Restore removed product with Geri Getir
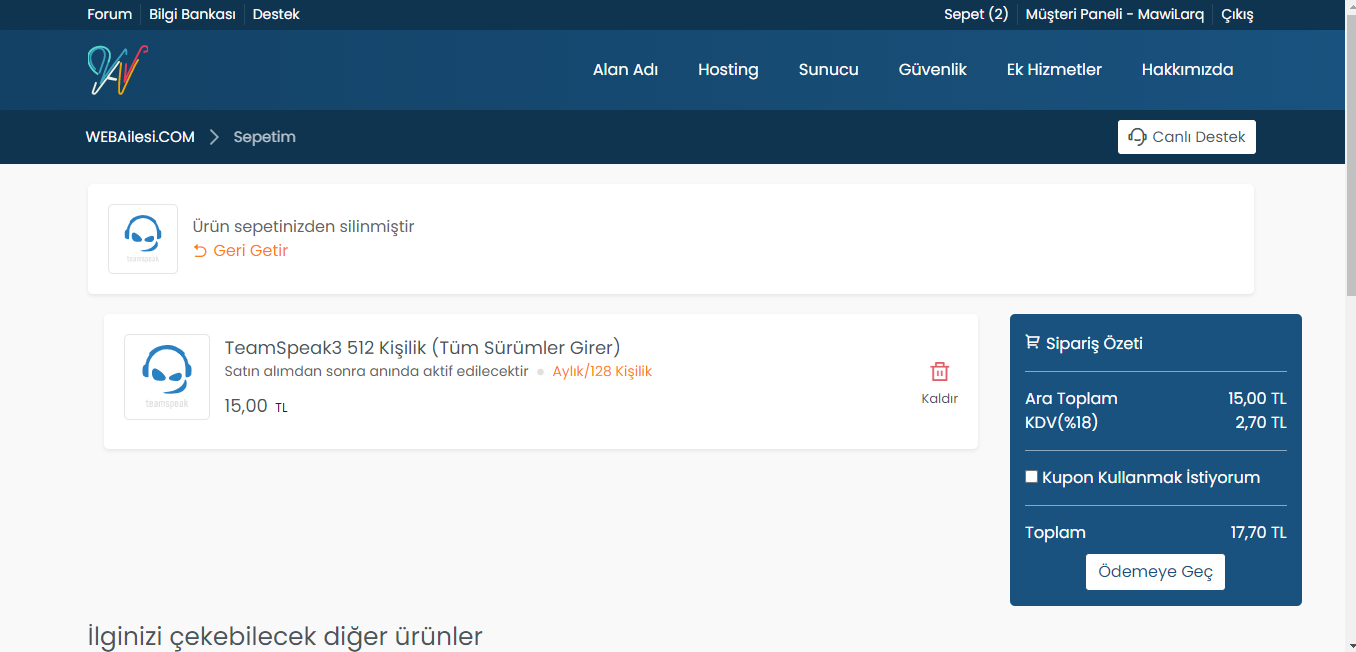 pyautogui.click(x=240, y=251)
